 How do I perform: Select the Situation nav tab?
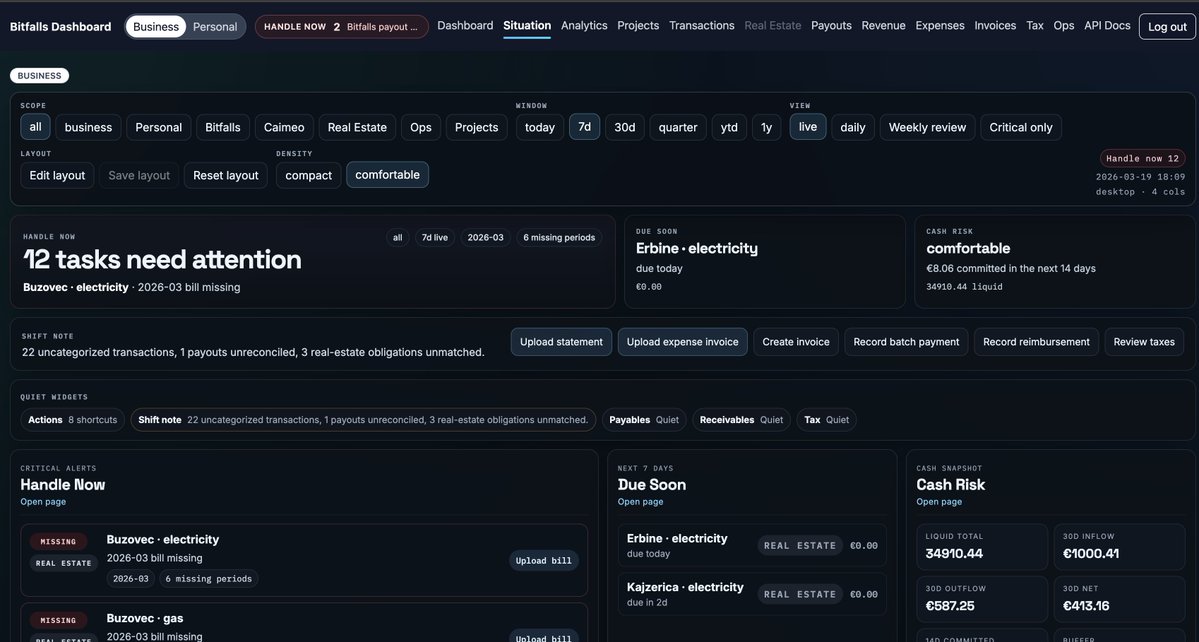(527, 25)
